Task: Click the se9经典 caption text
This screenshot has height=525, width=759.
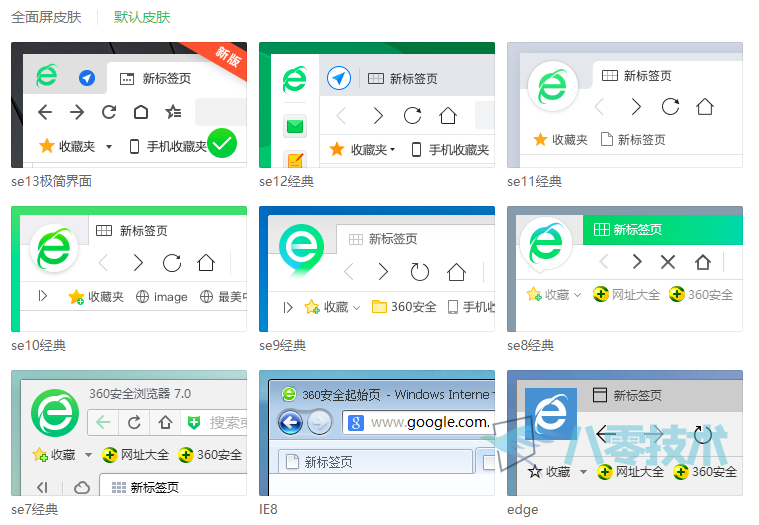Action: point(282,345)
